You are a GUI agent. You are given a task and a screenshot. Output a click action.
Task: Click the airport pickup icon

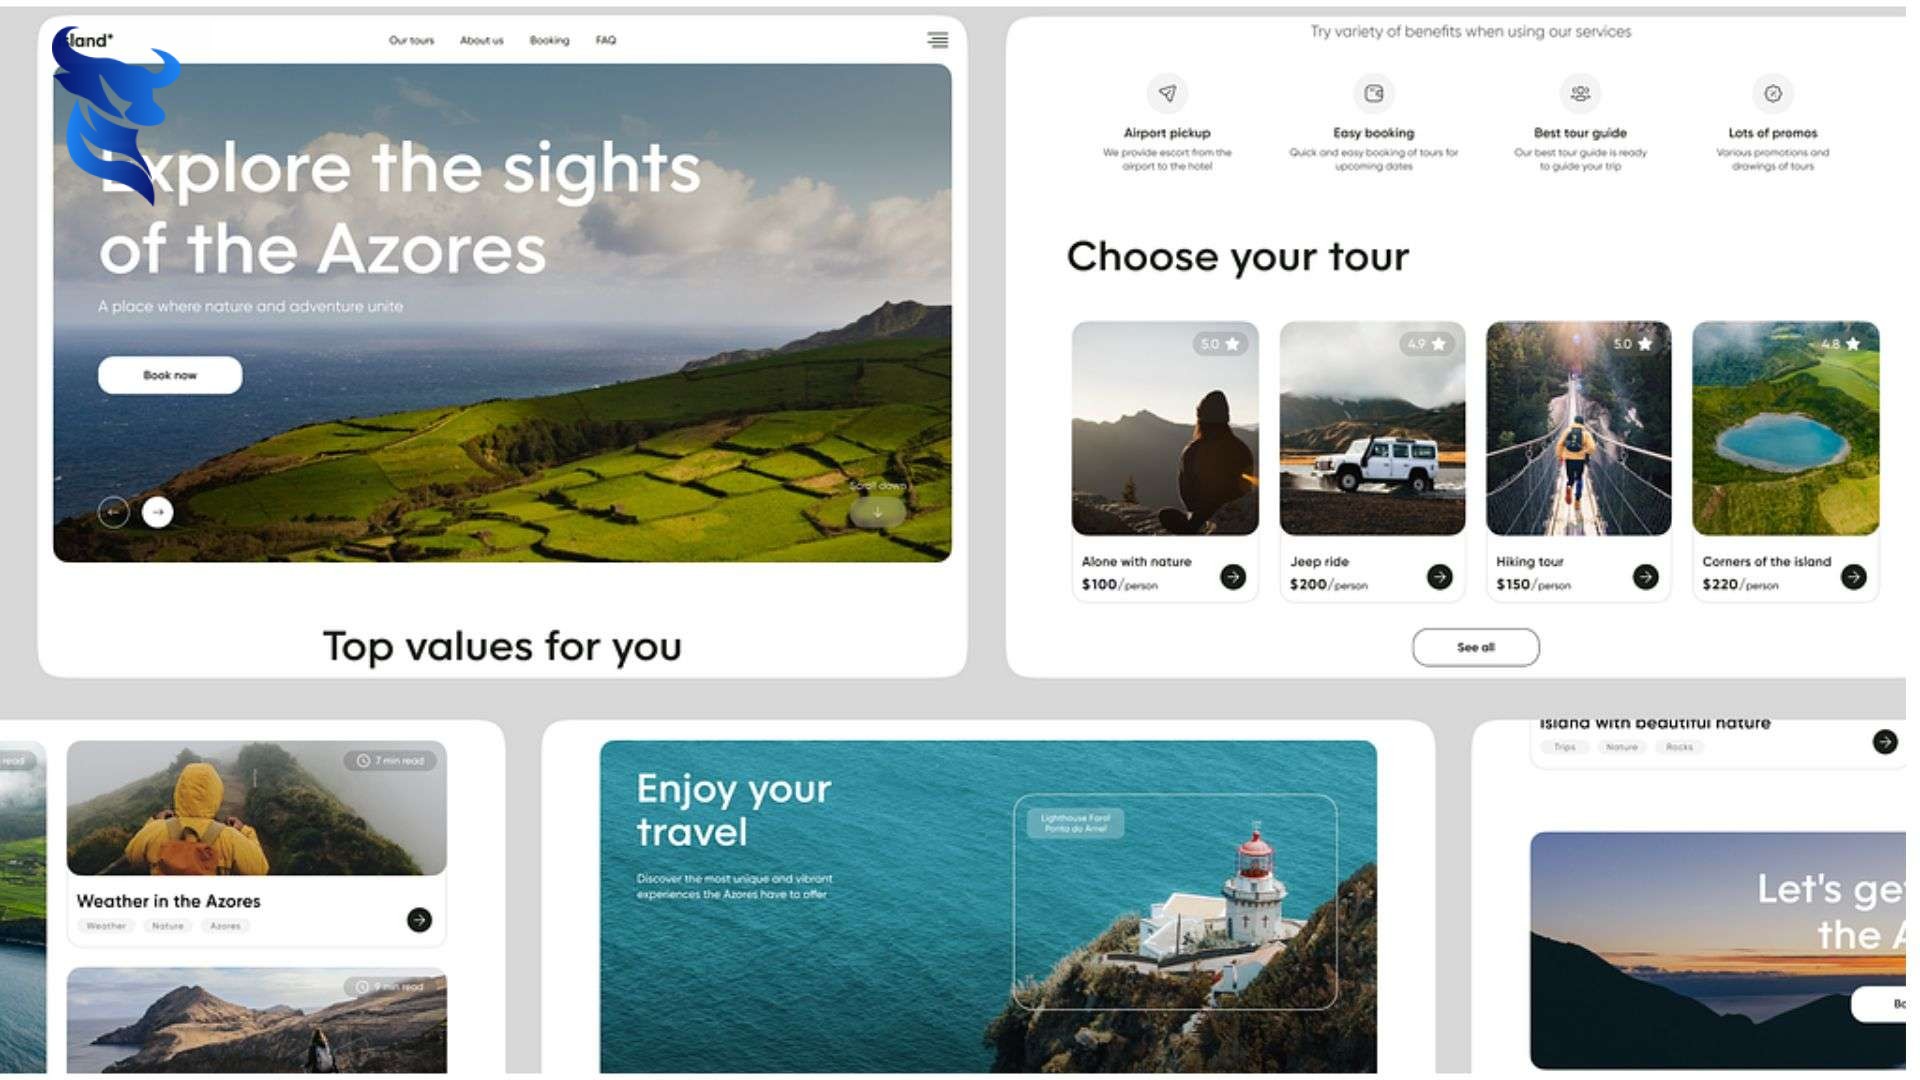pos(1167,94)
